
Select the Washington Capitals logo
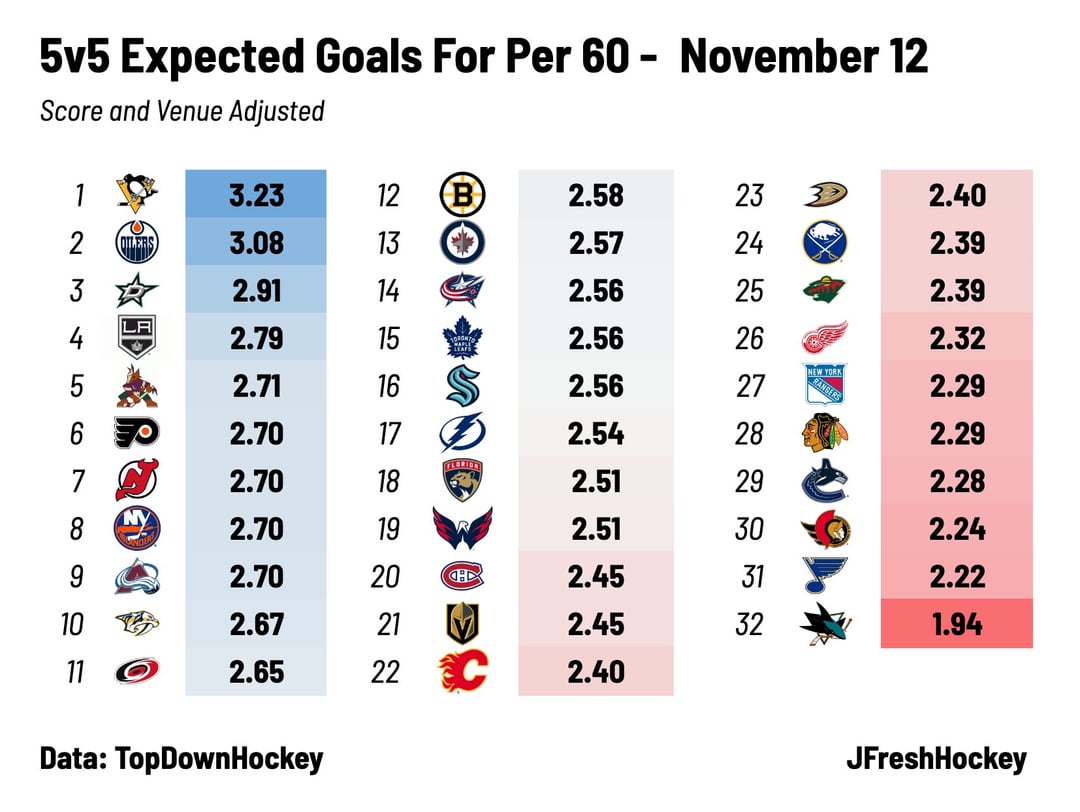pyautogui.click(x=462, y=529)
